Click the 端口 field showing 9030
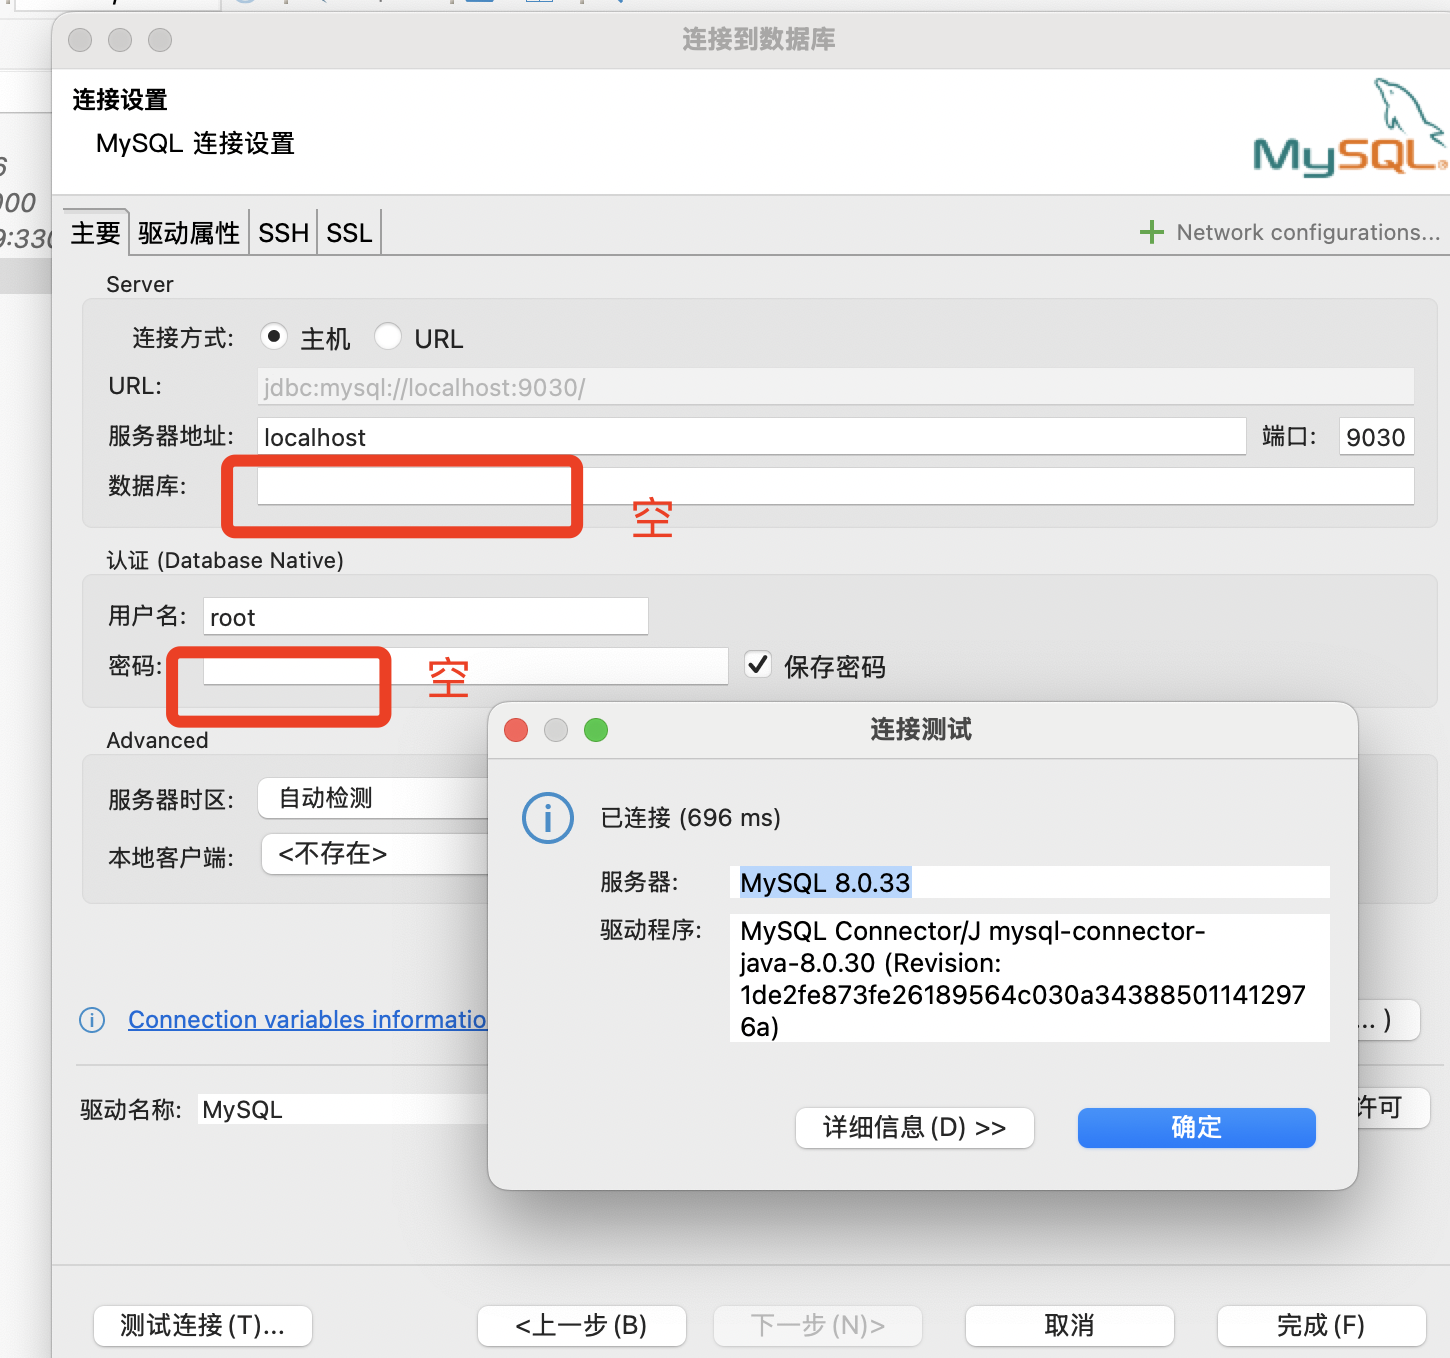1450x1358 pixels. 1376,437
